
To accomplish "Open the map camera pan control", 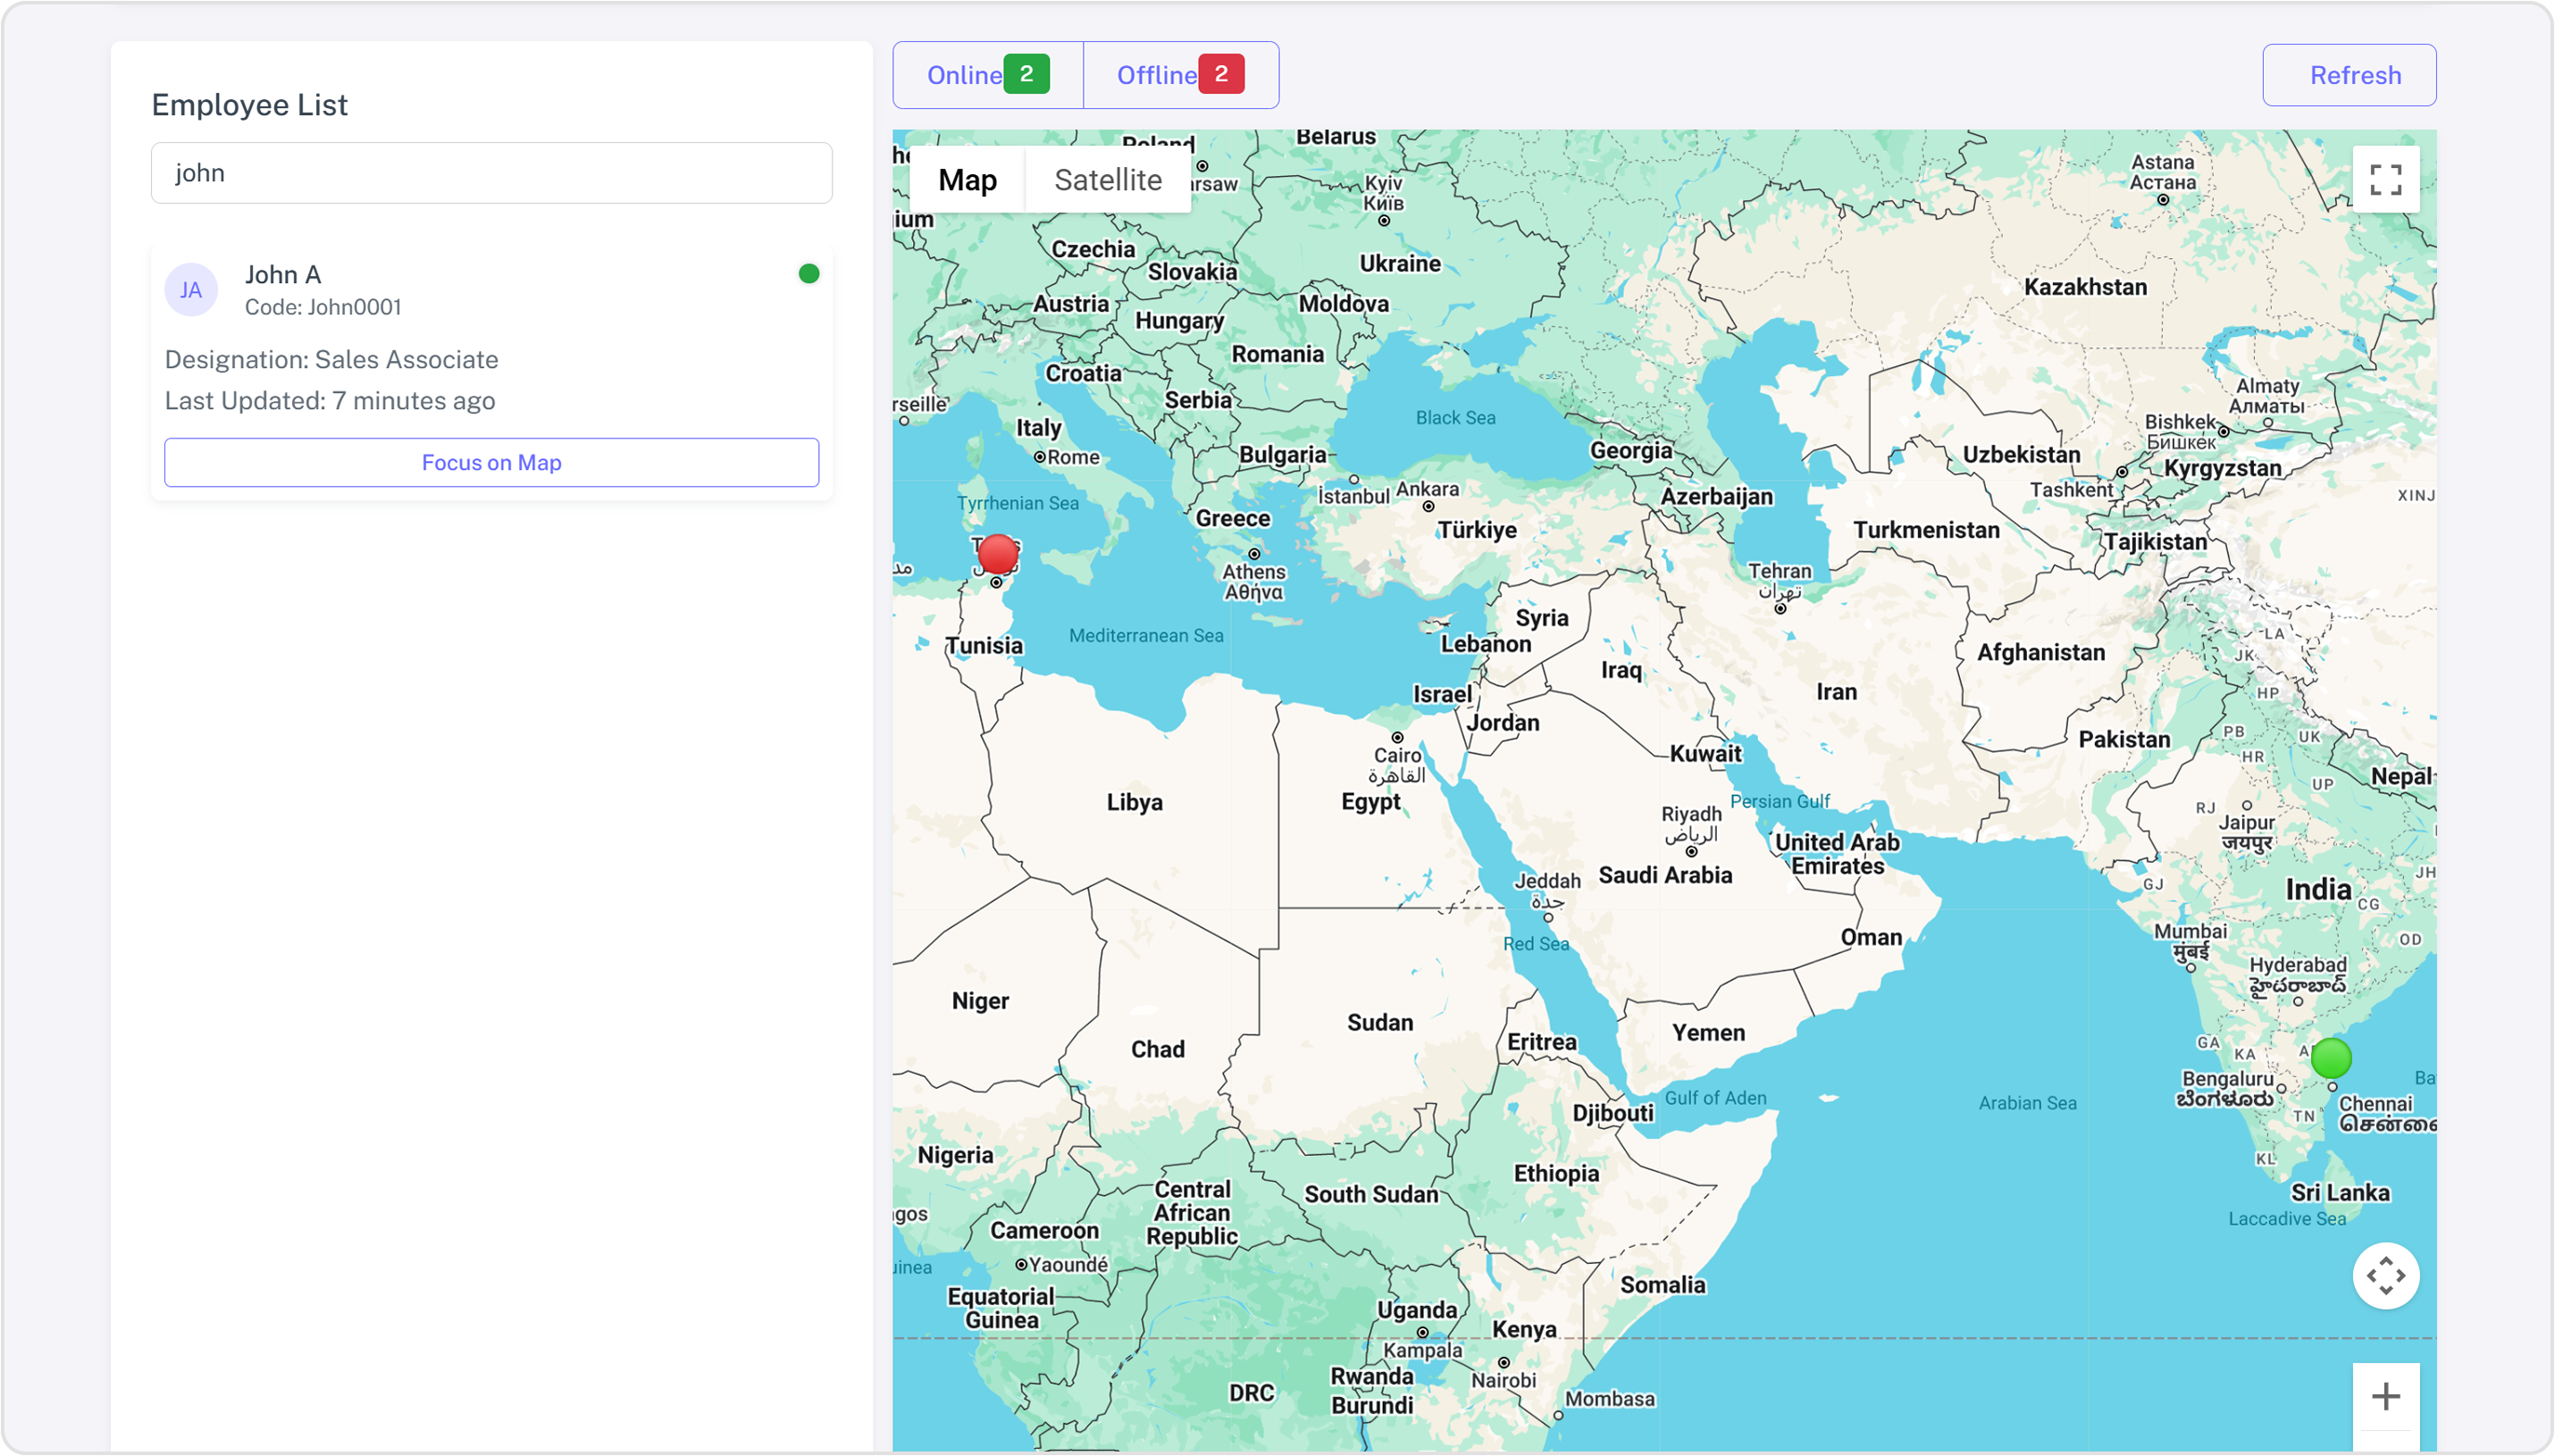I will pos(2385,1275).
